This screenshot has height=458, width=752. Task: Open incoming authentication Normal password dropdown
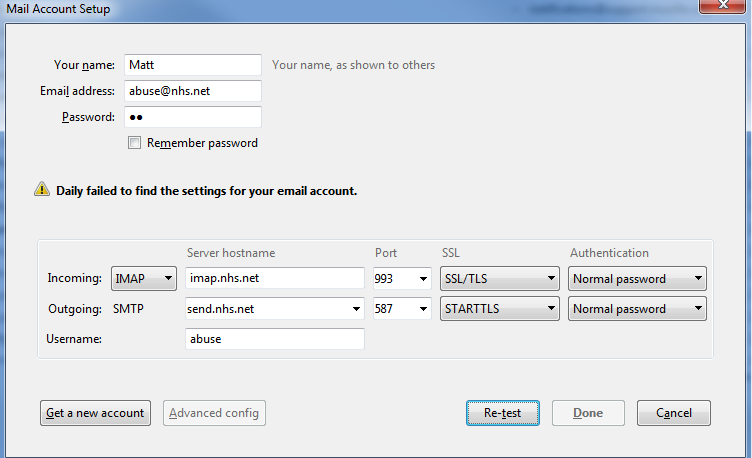(x=637, y=279)
